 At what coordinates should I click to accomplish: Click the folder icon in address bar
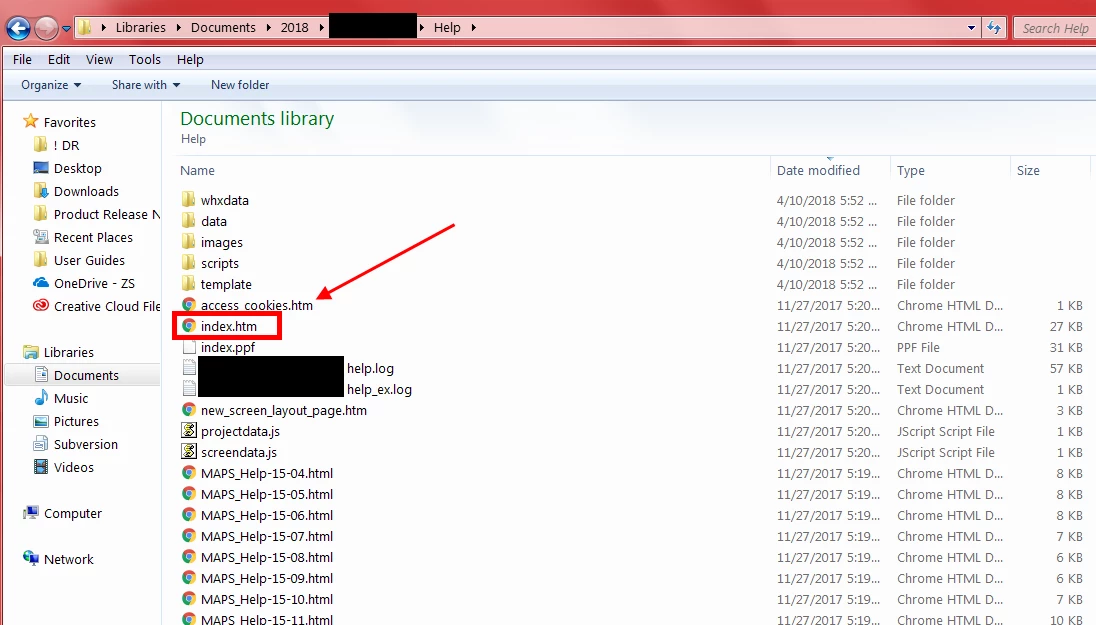[85, 27]
